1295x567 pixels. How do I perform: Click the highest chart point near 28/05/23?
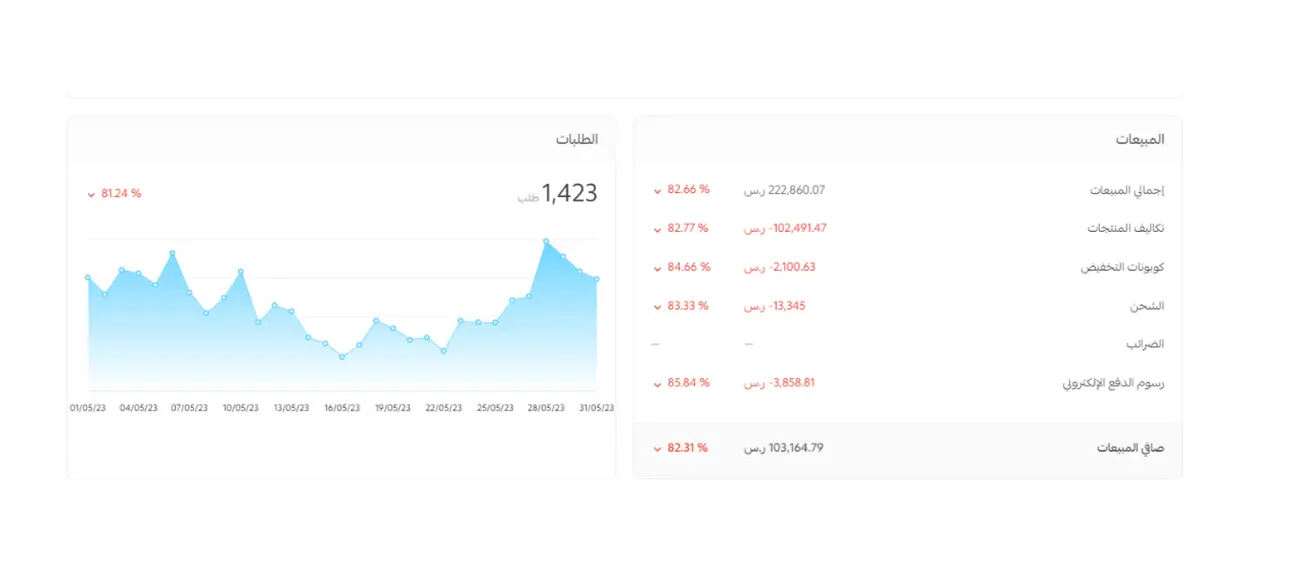click(546, 242)
